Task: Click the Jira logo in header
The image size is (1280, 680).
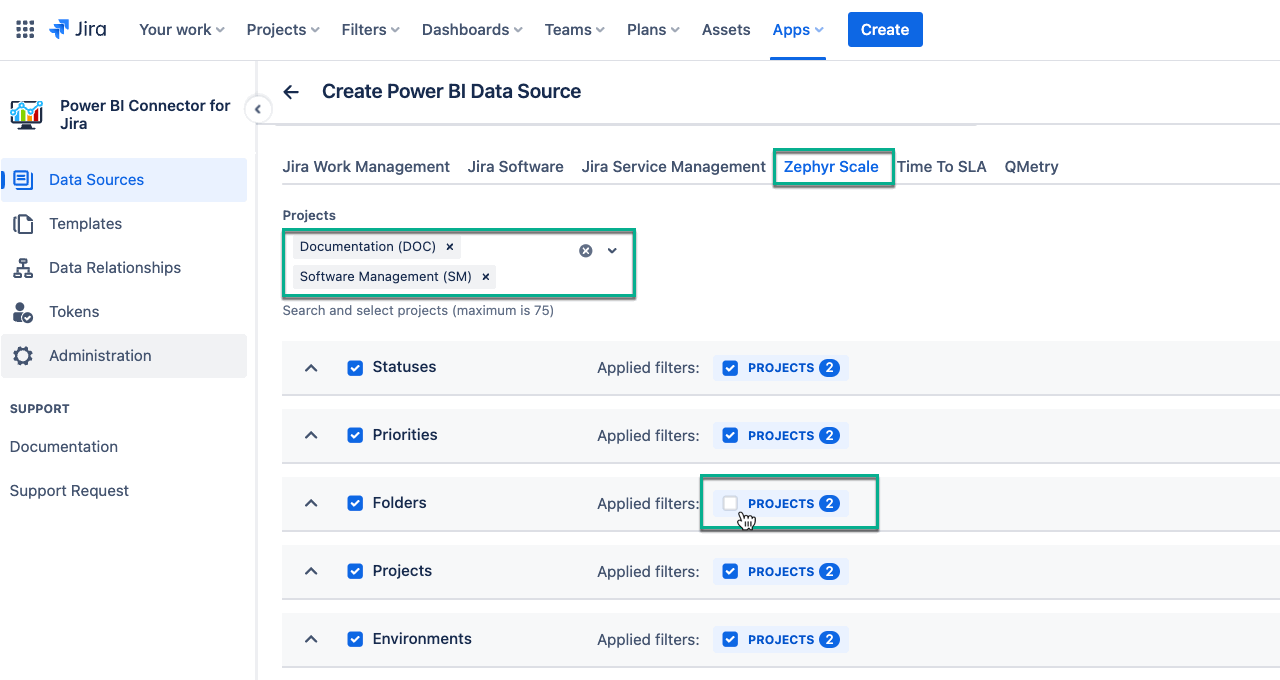Action: tap(77, 30)
